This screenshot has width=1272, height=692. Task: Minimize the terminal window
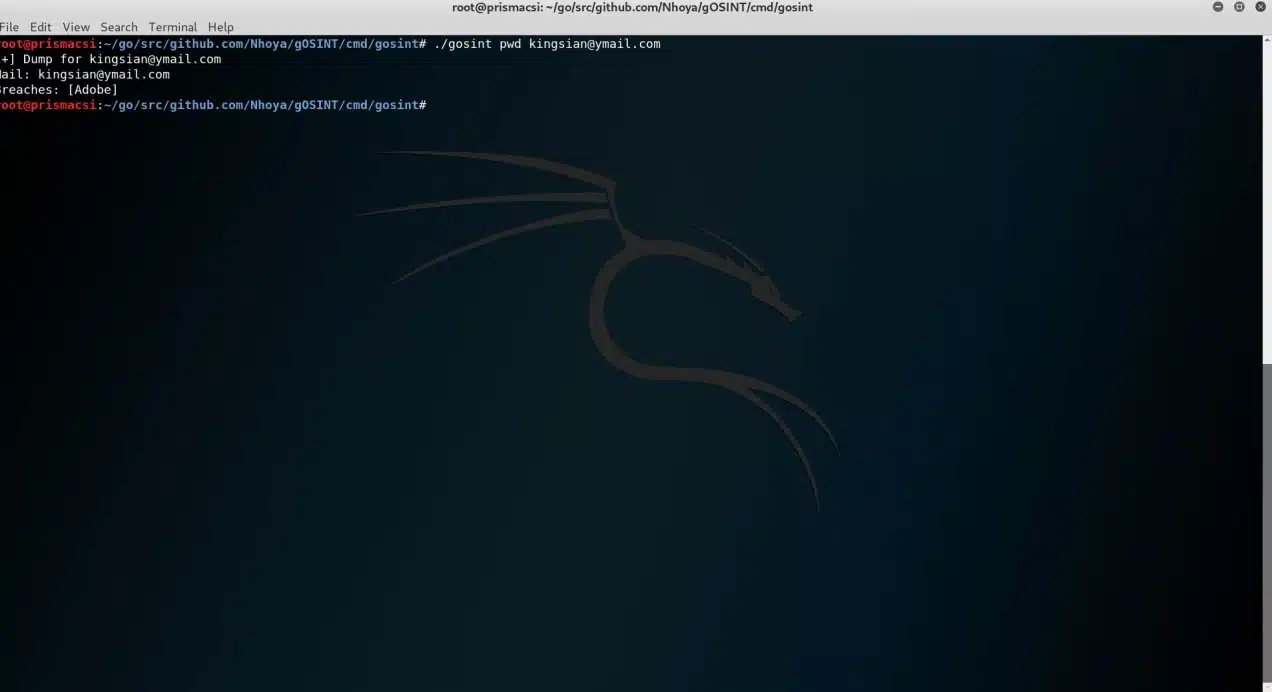1218,7
